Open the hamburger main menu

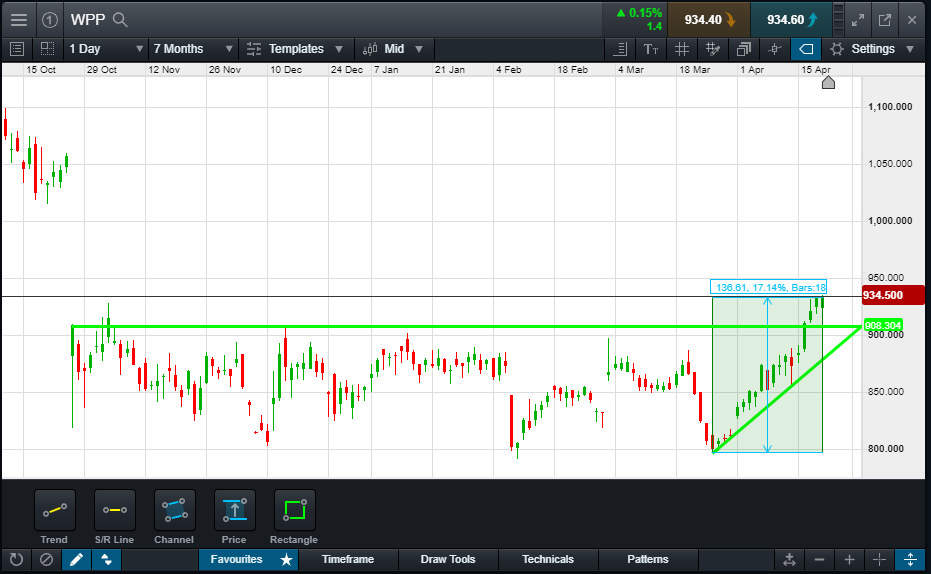[18, 20]
